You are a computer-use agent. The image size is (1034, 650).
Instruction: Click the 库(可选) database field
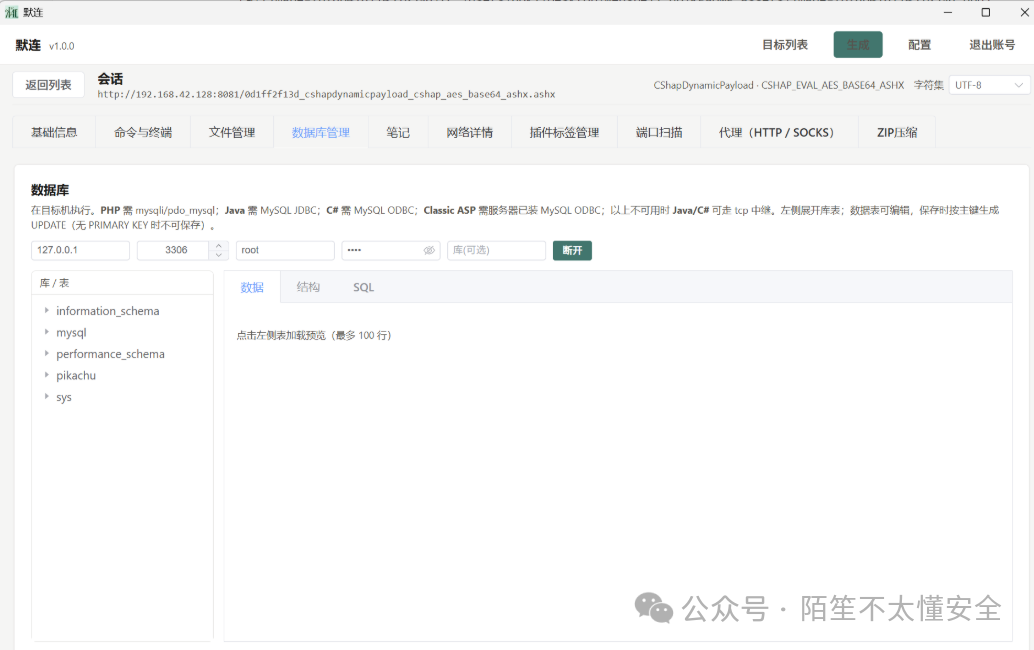(x=497, y=251)
